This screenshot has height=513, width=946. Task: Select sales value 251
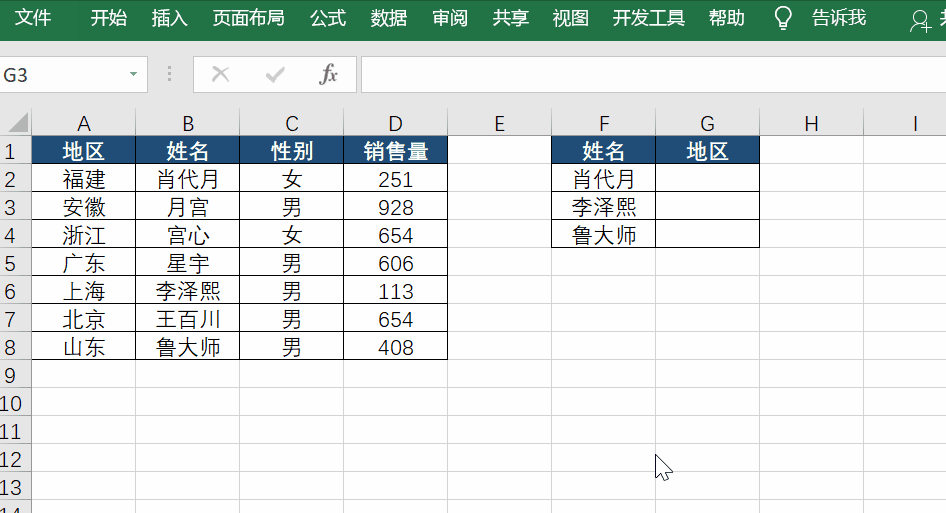tap(395, 179)
